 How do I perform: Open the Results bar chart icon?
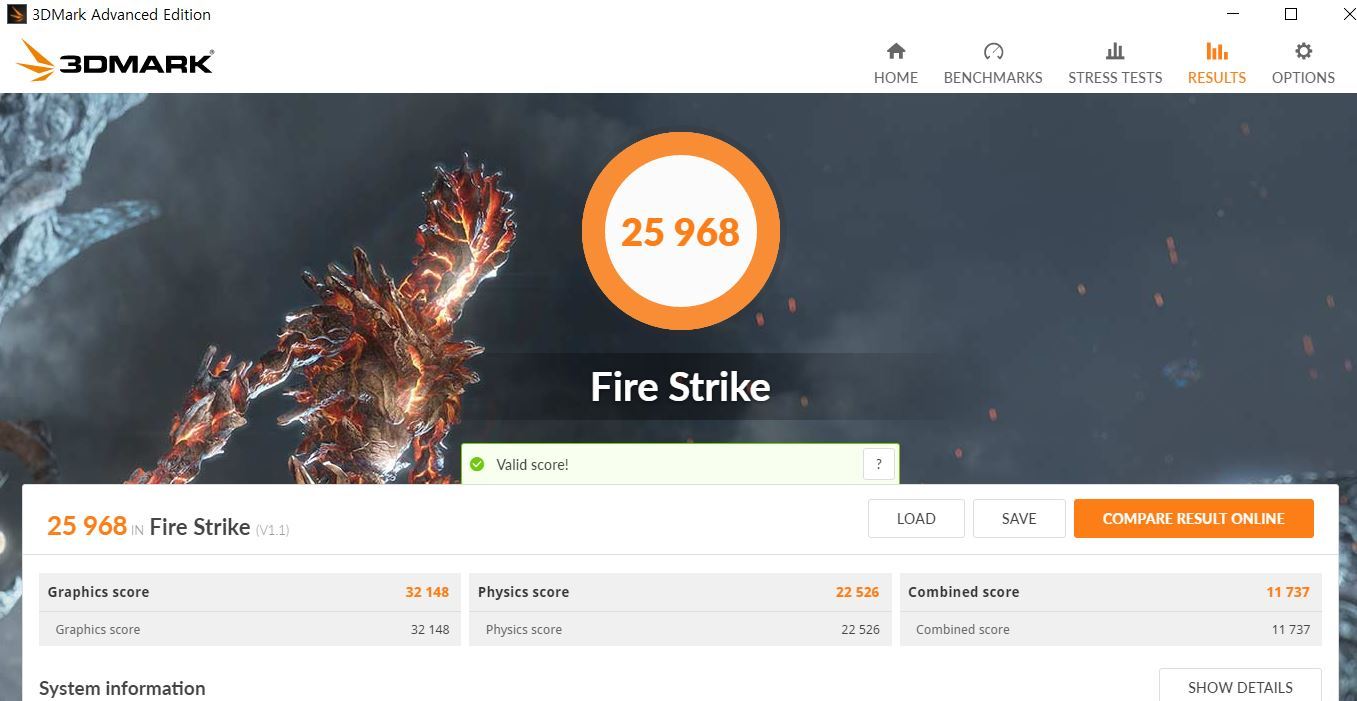(x=1217, y=51)
